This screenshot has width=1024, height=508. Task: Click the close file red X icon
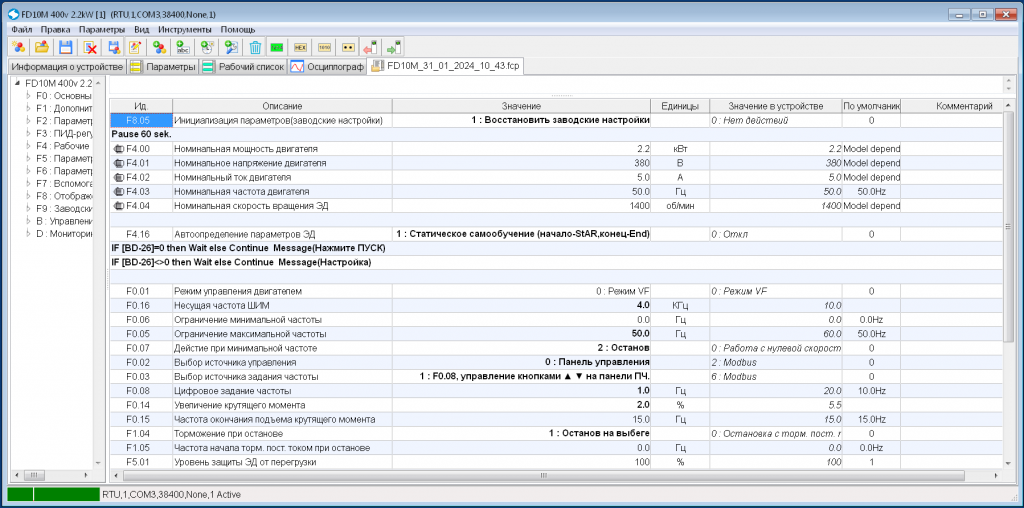point(90,47)
